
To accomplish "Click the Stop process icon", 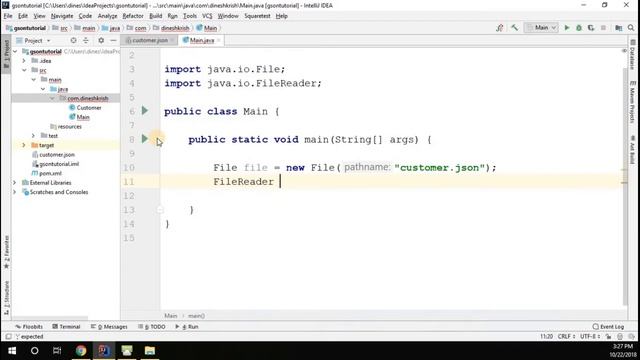I will pos(603,28).
